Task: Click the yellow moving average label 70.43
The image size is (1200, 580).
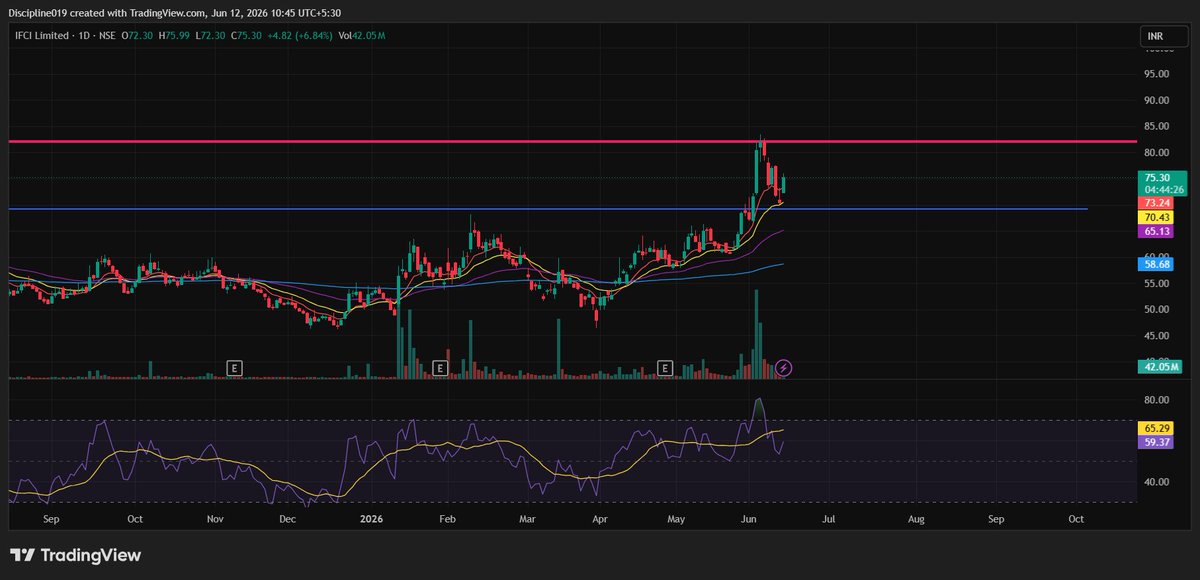Action: point(1157,217)
